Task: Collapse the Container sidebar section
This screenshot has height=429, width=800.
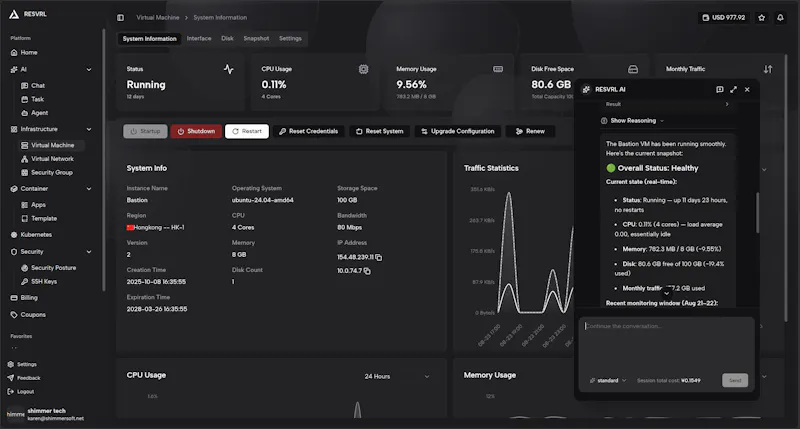Action: pos(89,189)
